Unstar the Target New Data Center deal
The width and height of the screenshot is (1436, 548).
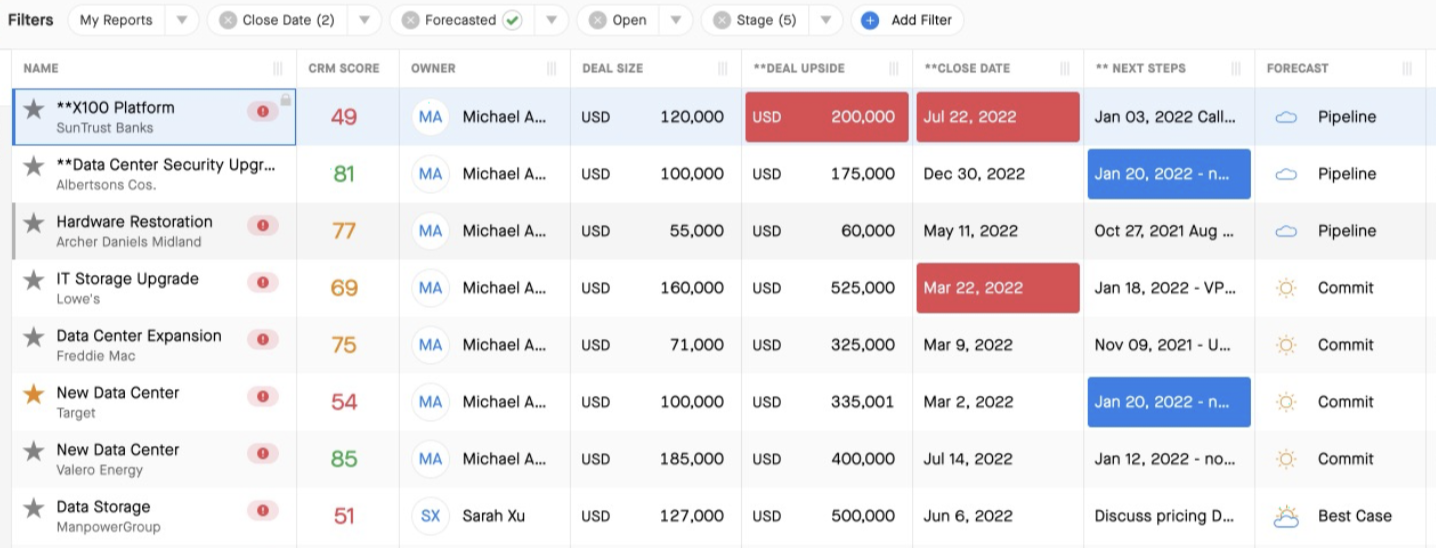click(x=34, y=394)
